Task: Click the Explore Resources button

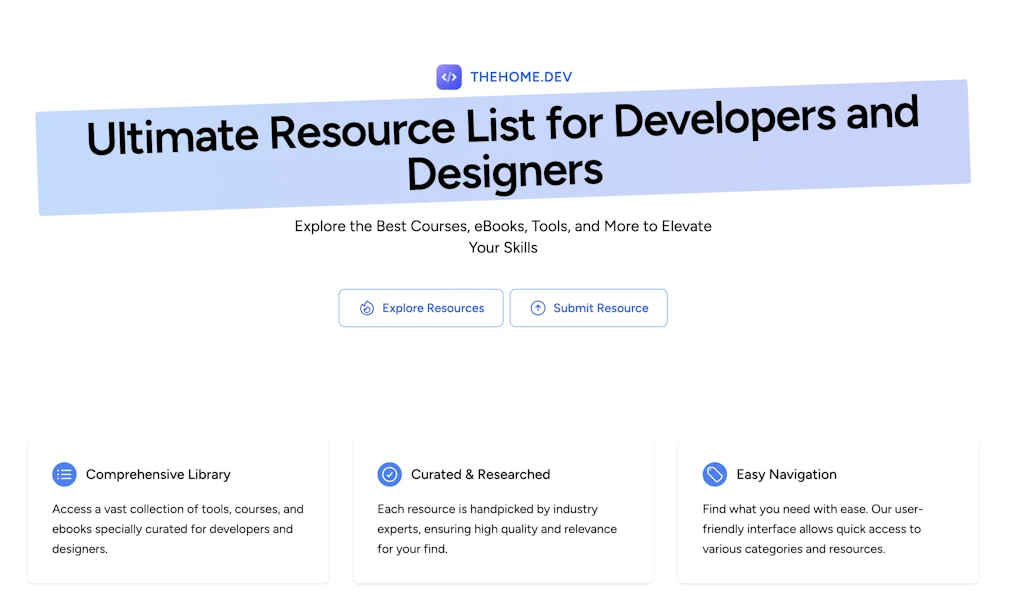Action: (420, 308)
